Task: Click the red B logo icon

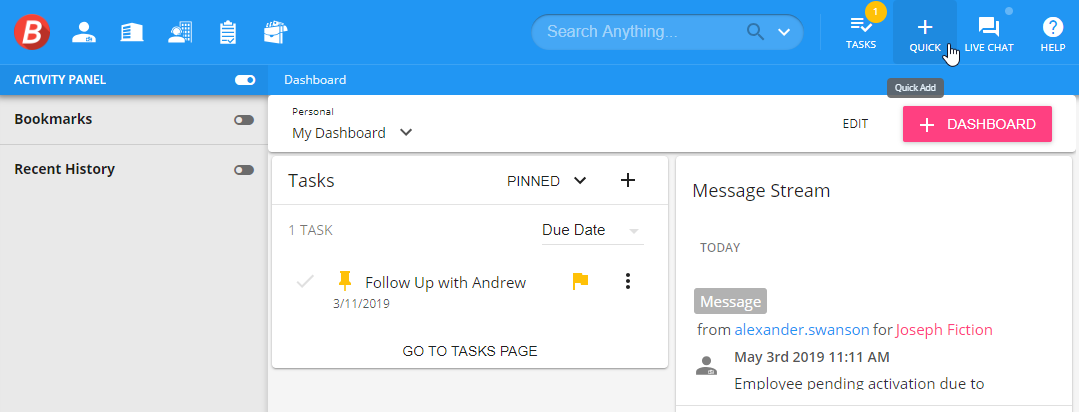Action: (32, 32)
